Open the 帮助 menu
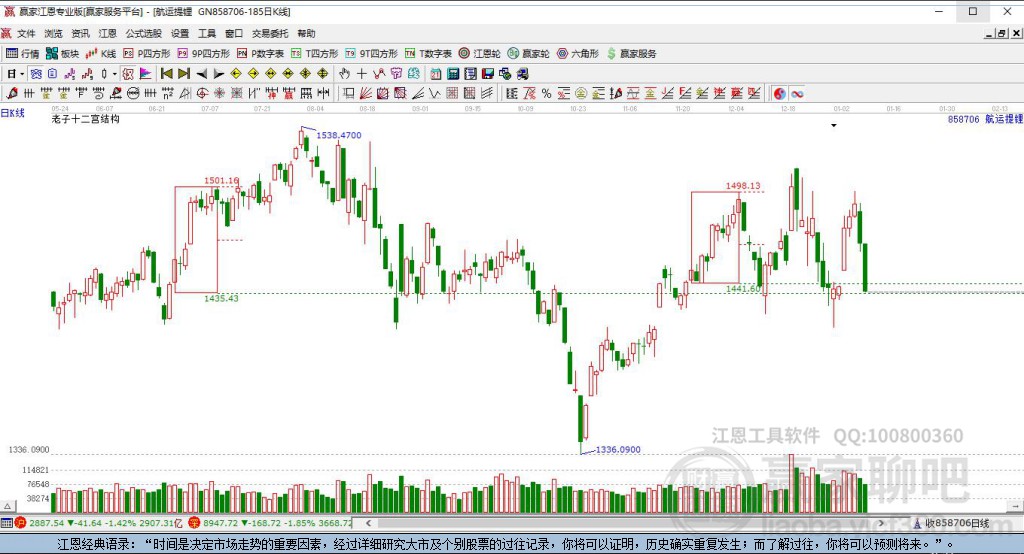The width and height of the screenshot is (1024, 554). click(x=306, y=33)
